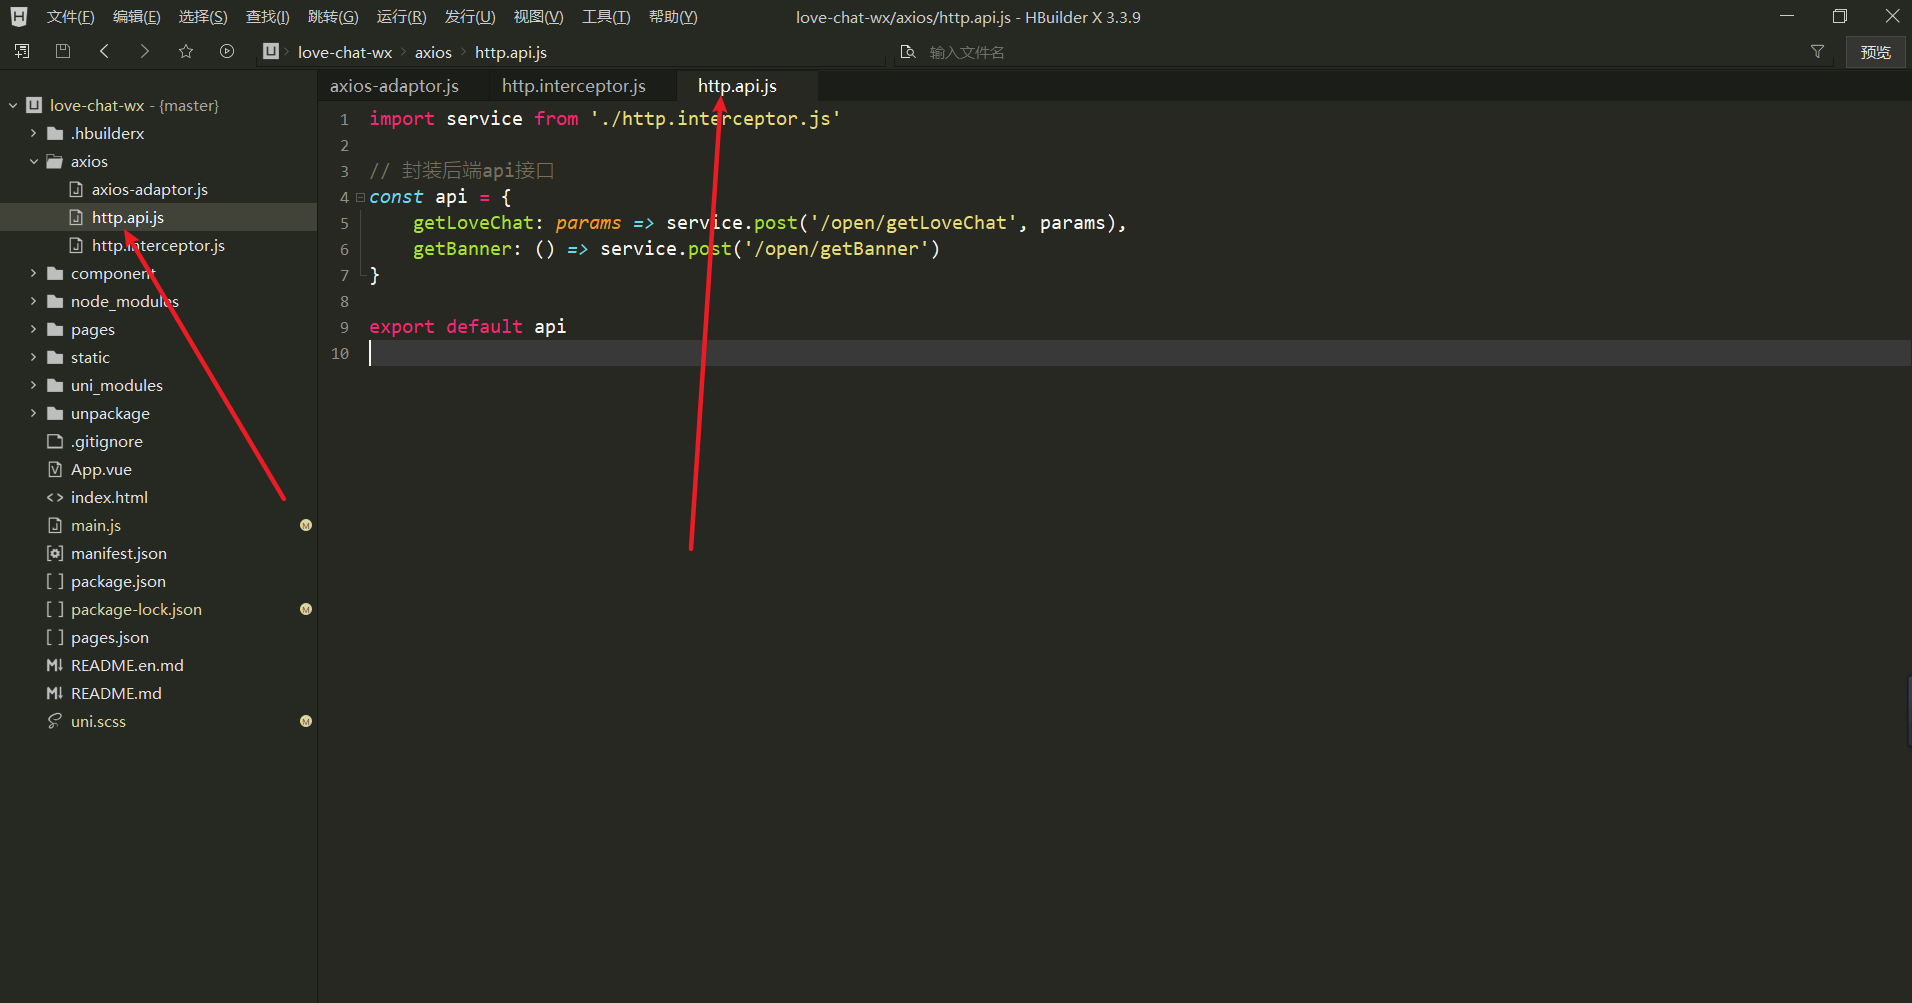Expand the pages folder

click(x=33, y=329)
